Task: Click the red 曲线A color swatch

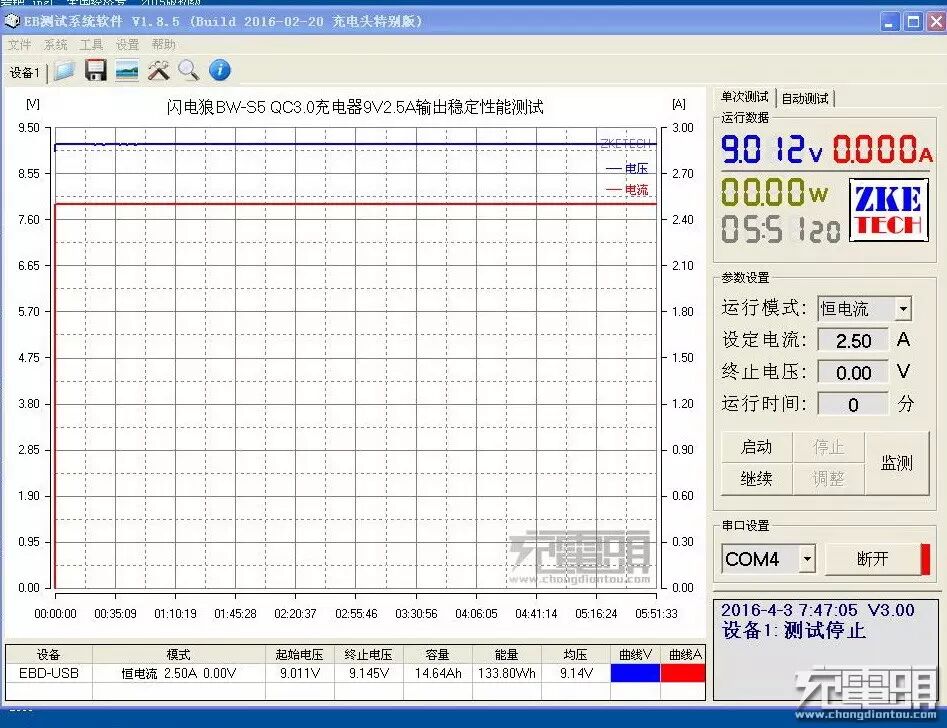Action: 682,673
